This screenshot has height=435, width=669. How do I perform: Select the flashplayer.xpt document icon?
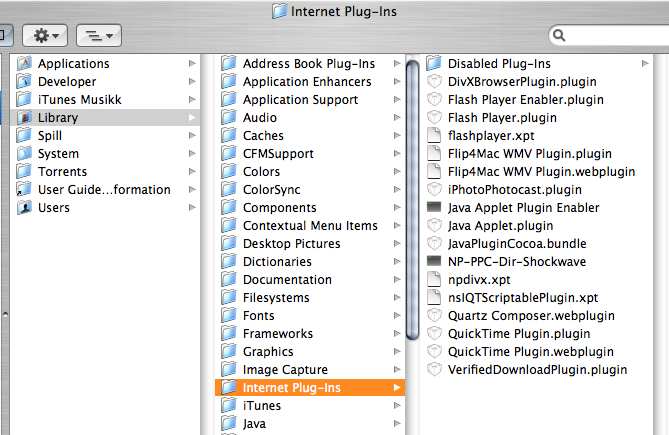[434, 136]
